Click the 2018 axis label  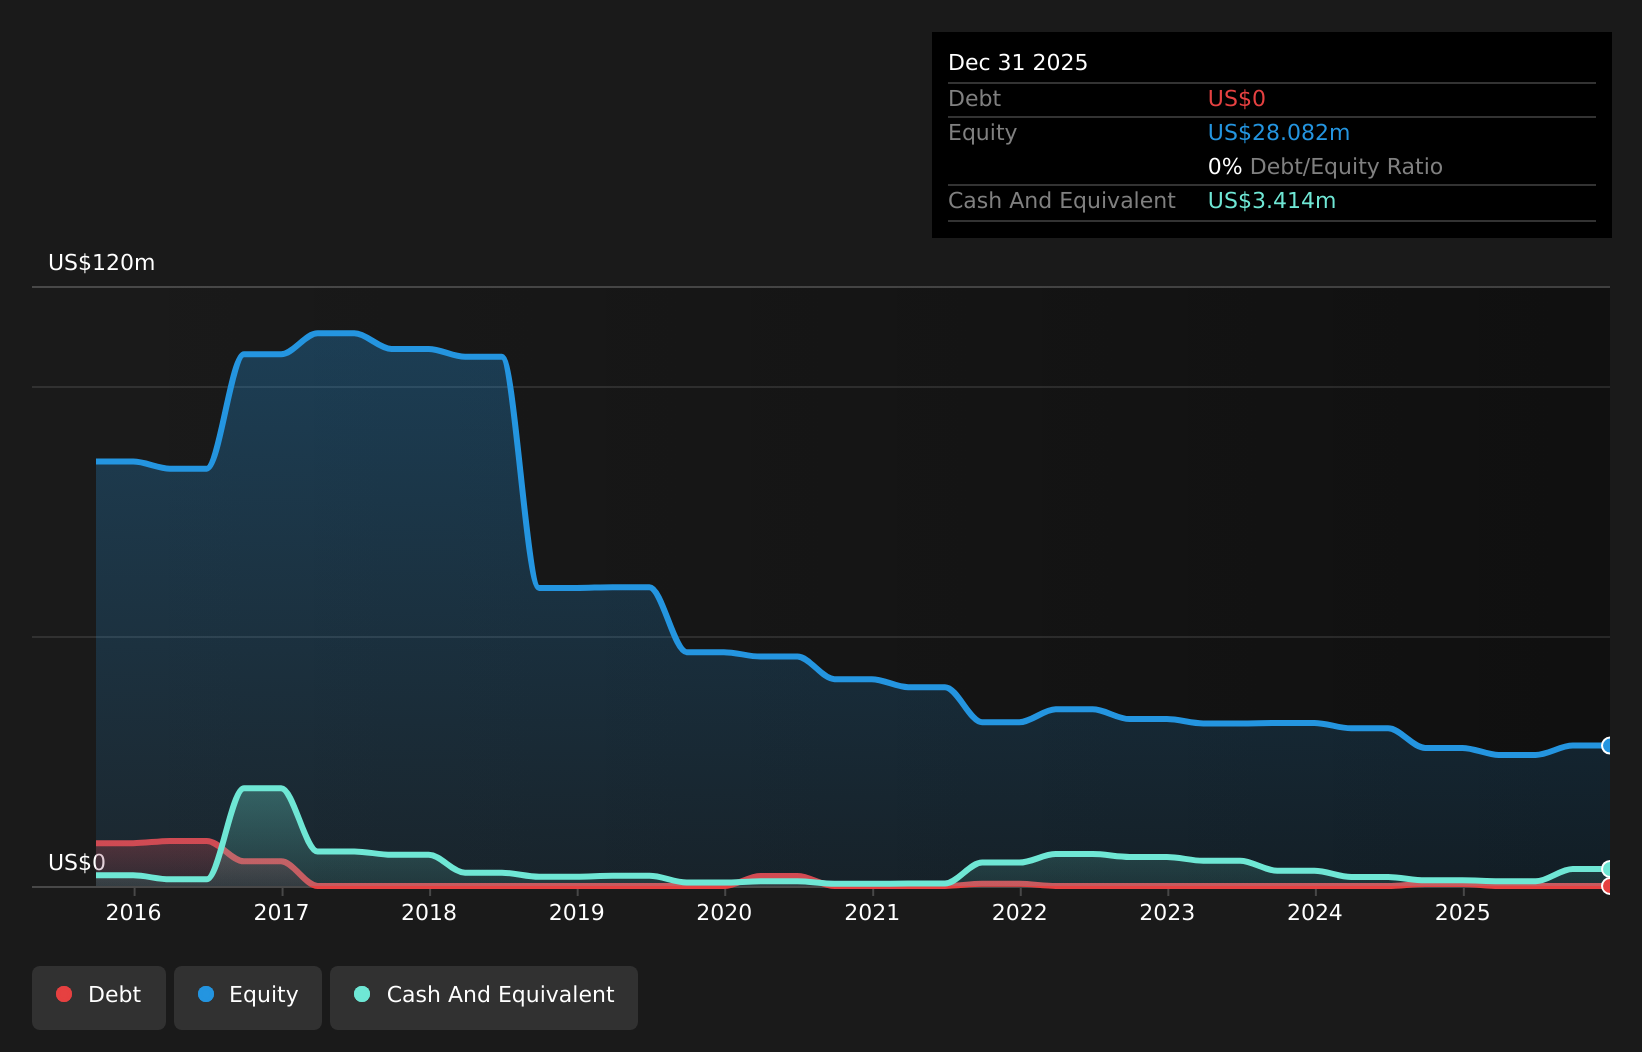pyautogui.click(x=429, y=912)
